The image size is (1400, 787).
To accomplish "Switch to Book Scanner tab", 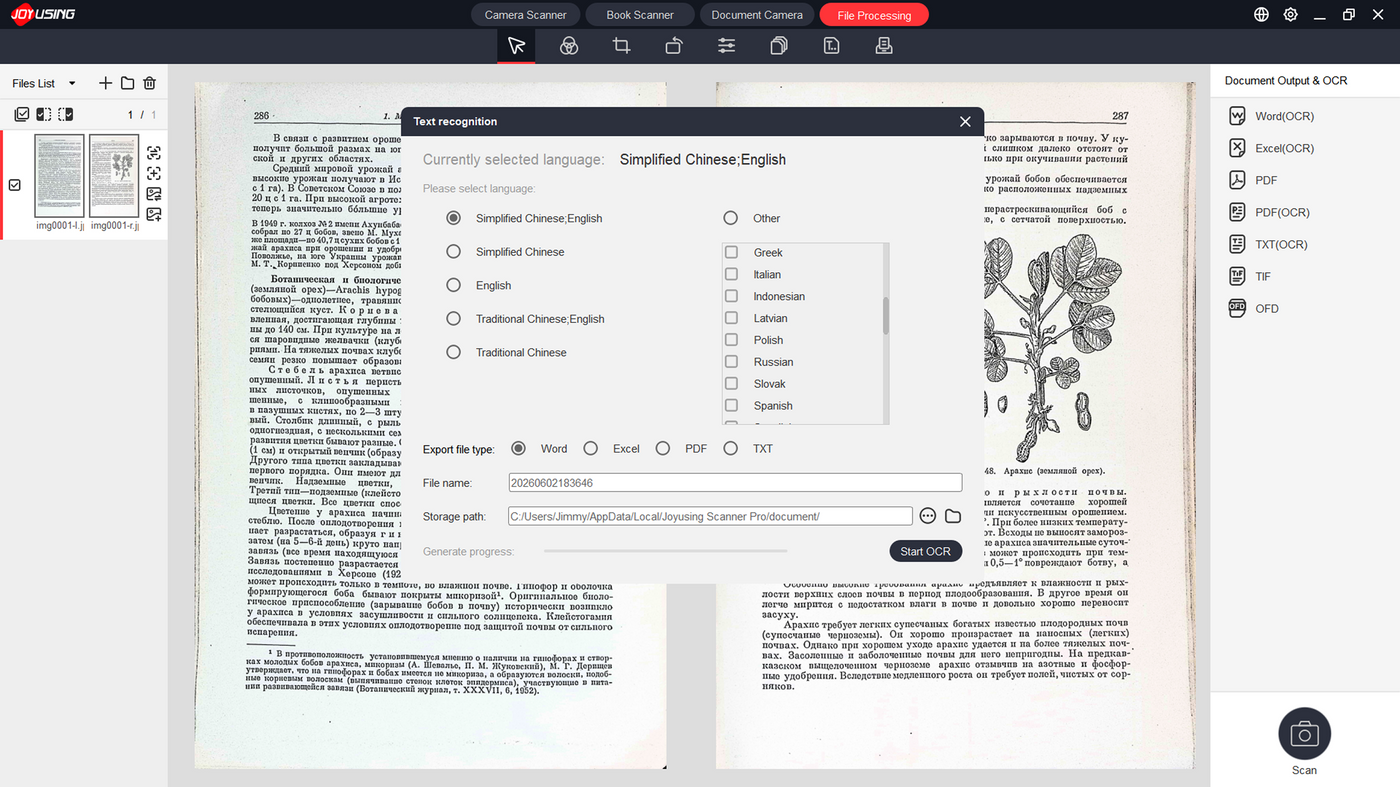I will (640, 15).
